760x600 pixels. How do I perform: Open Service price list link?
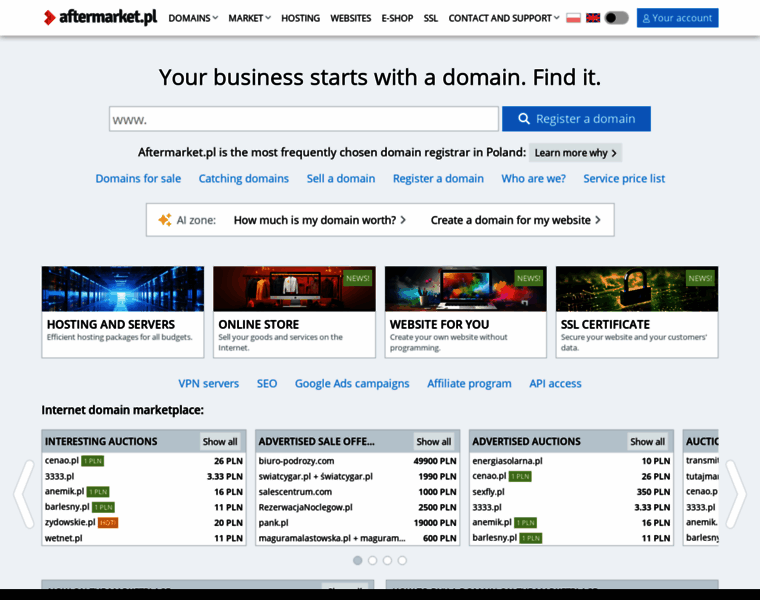click(x=624, y=178)
